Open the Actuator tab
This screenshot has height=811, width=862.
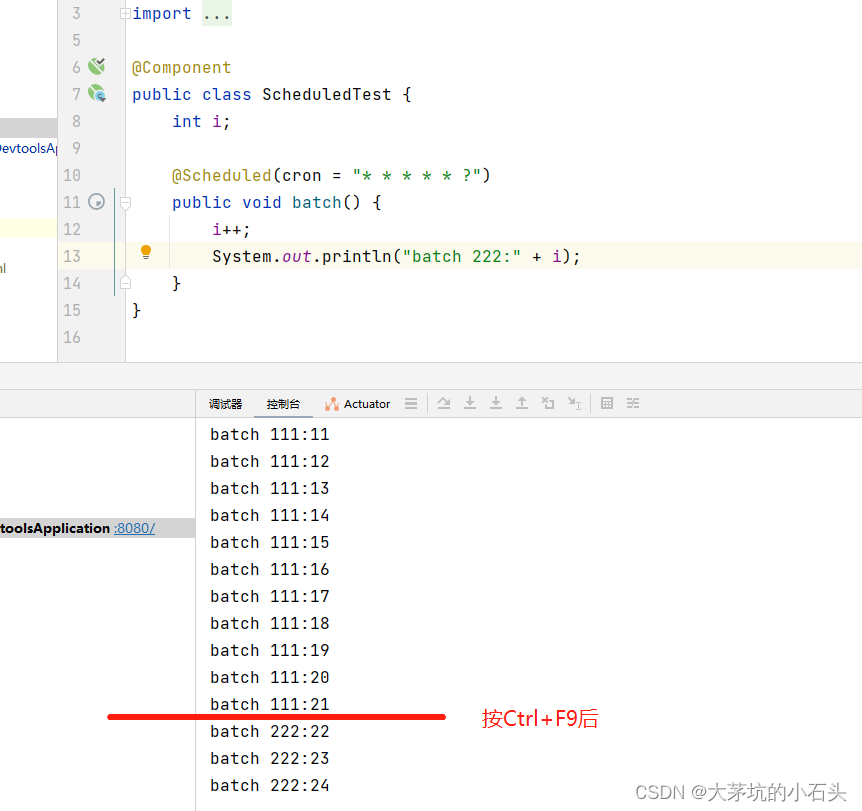click(x=357, y=404)
